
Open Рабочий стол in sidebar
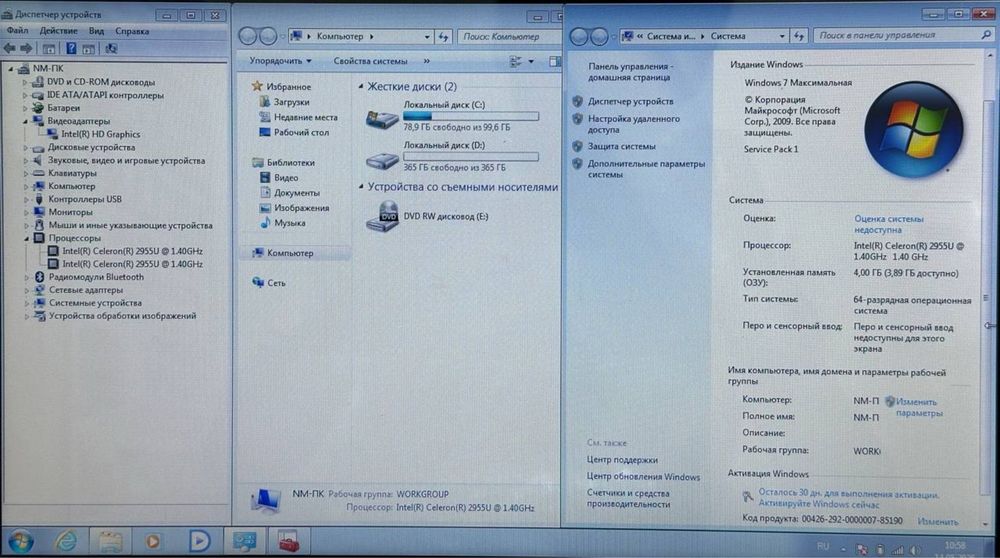point(301,133)
